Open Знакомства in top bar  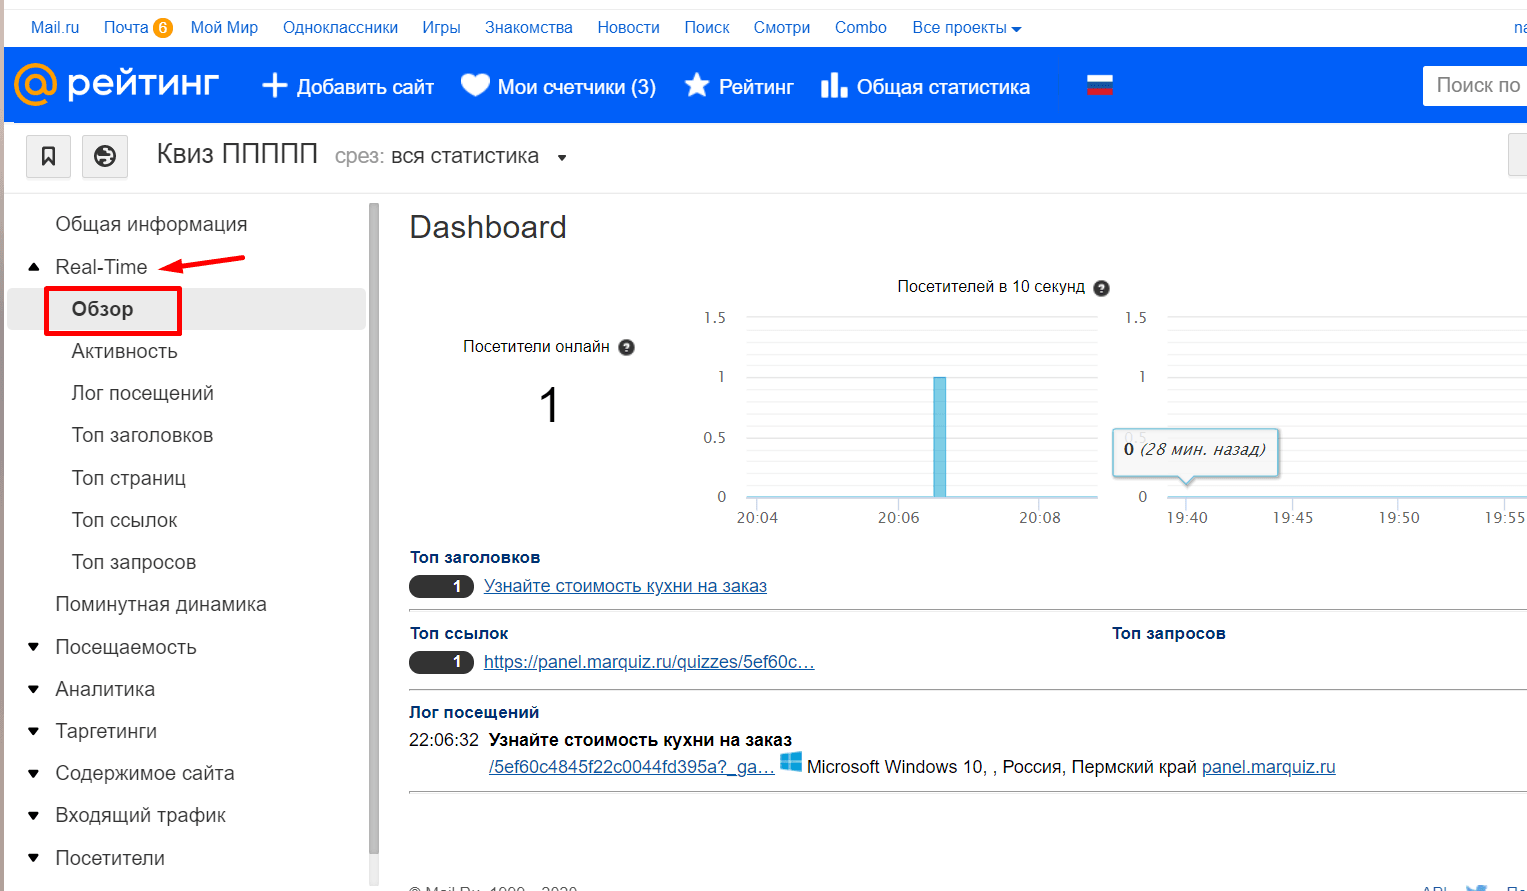[x=529, y=28]
